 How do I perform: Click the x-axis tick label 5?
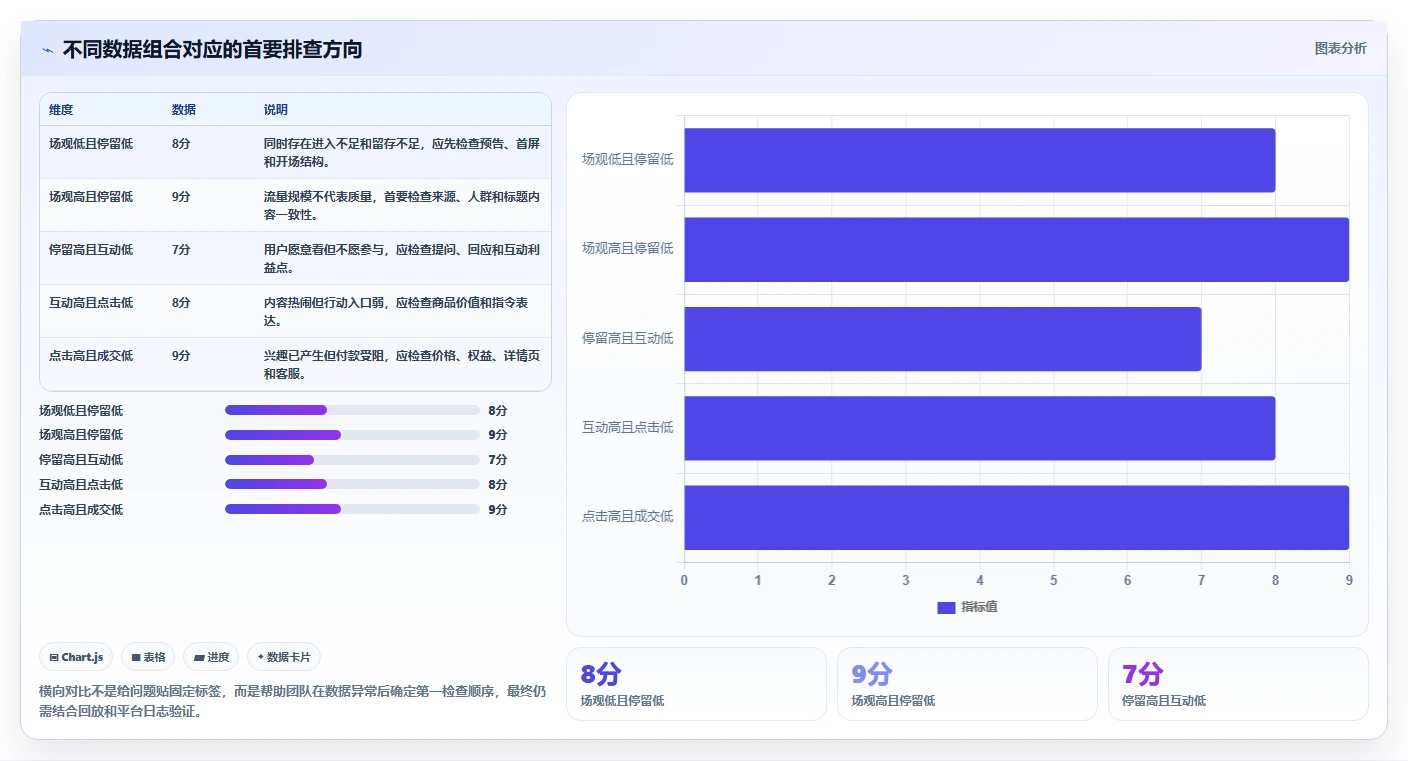pos(1053,580)
